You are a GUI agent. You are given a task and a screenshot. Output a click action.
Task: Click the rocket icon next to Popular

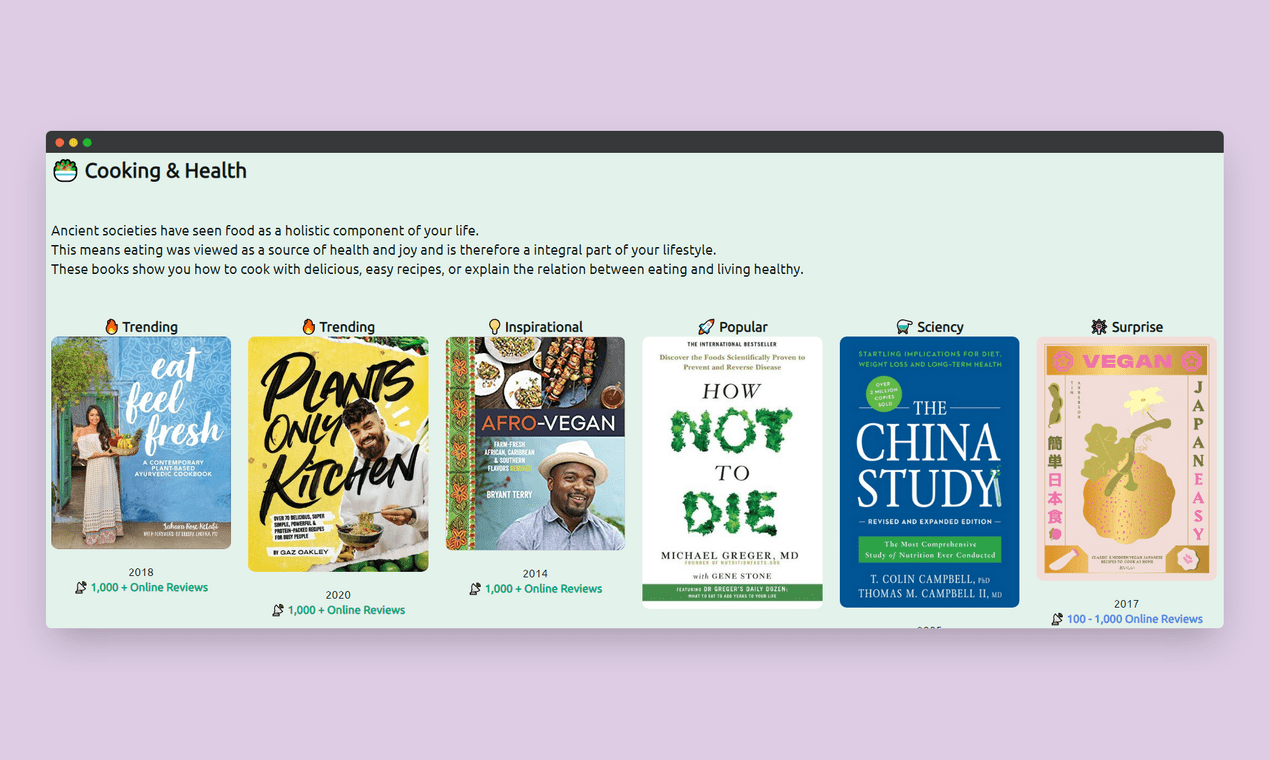pyautogui.click(x=707, y=326)
